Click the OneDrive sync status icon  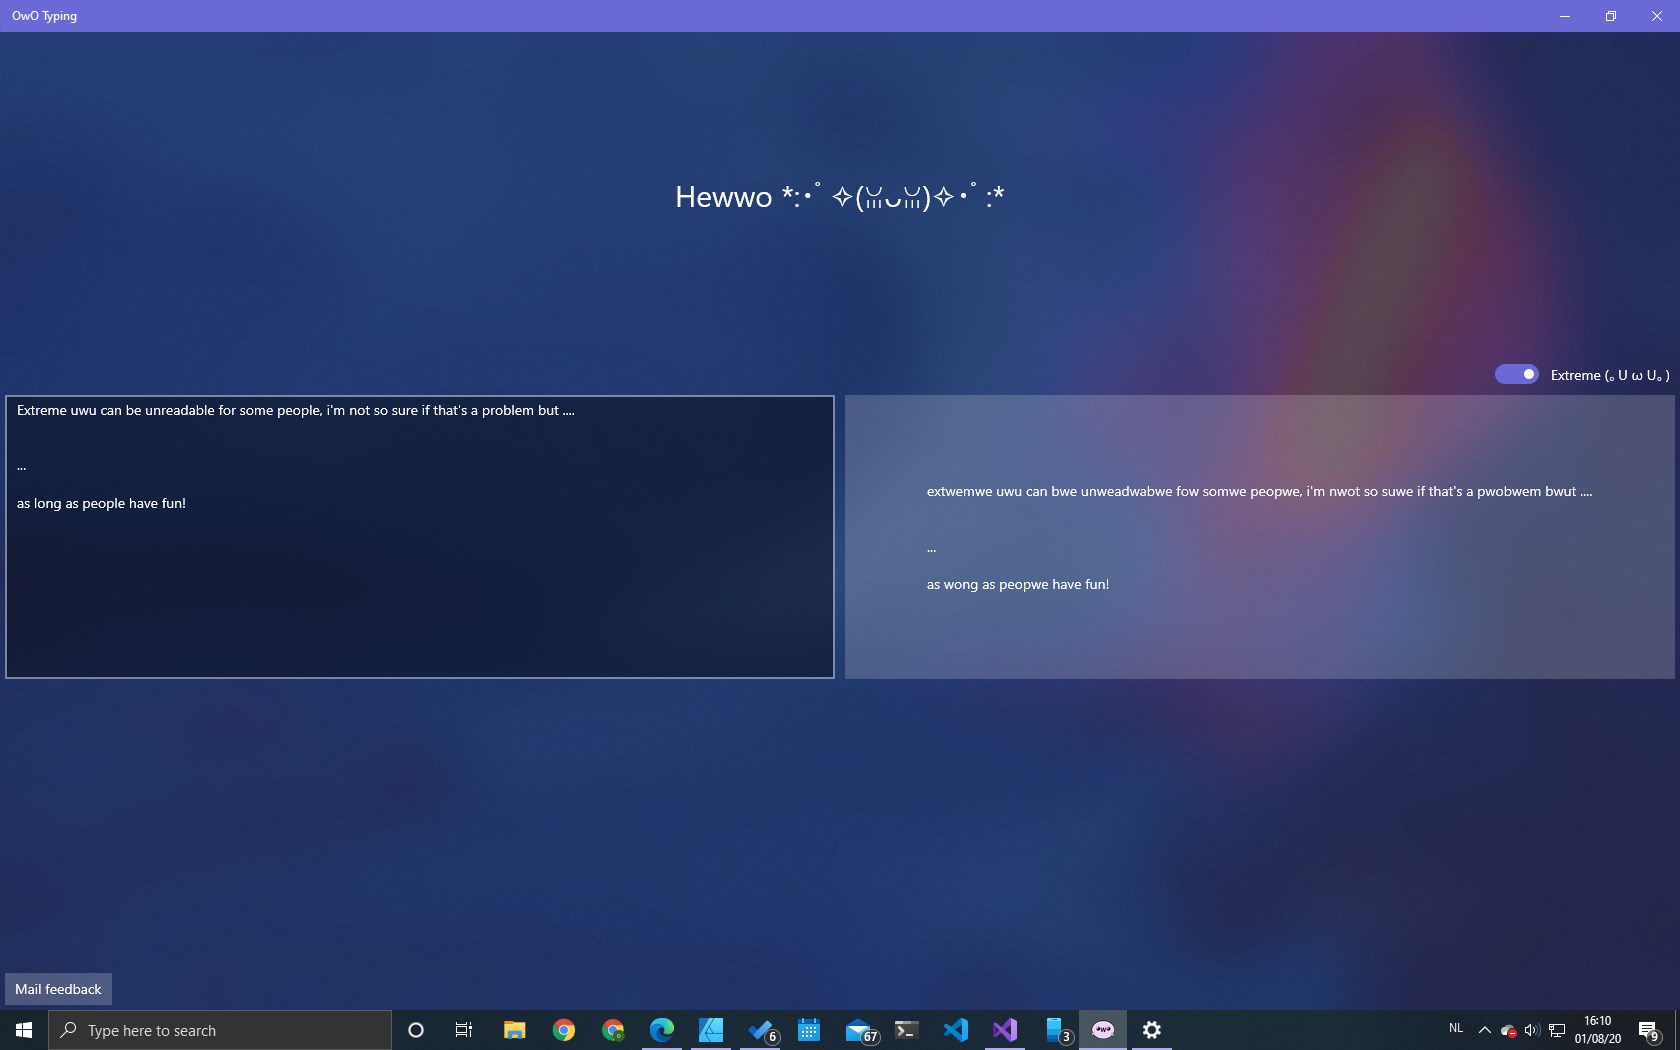(x=1508, y=1030)
